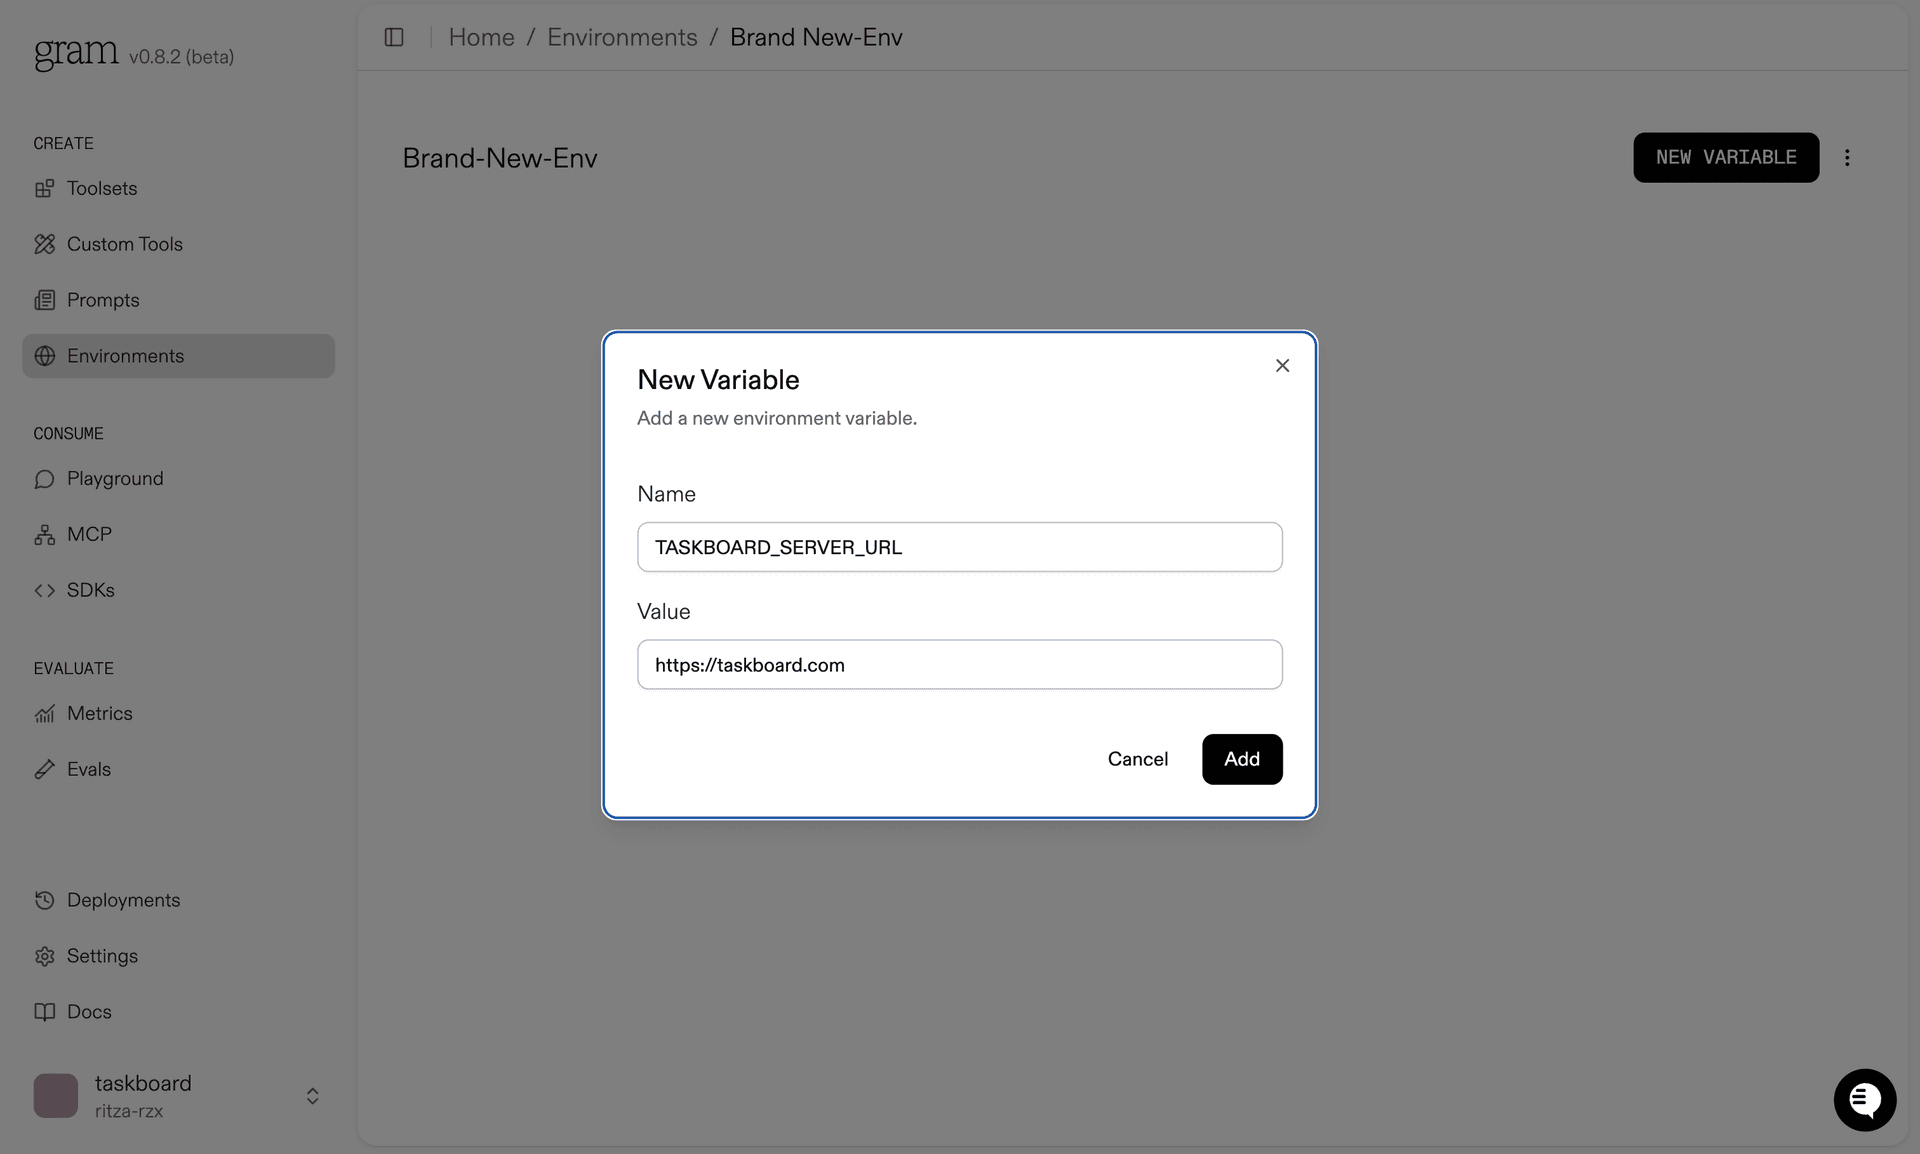Click the Add button in the dialog
This screenshot has height=1154, width=1920.
pyautogui.click(x=1241, y=759)
